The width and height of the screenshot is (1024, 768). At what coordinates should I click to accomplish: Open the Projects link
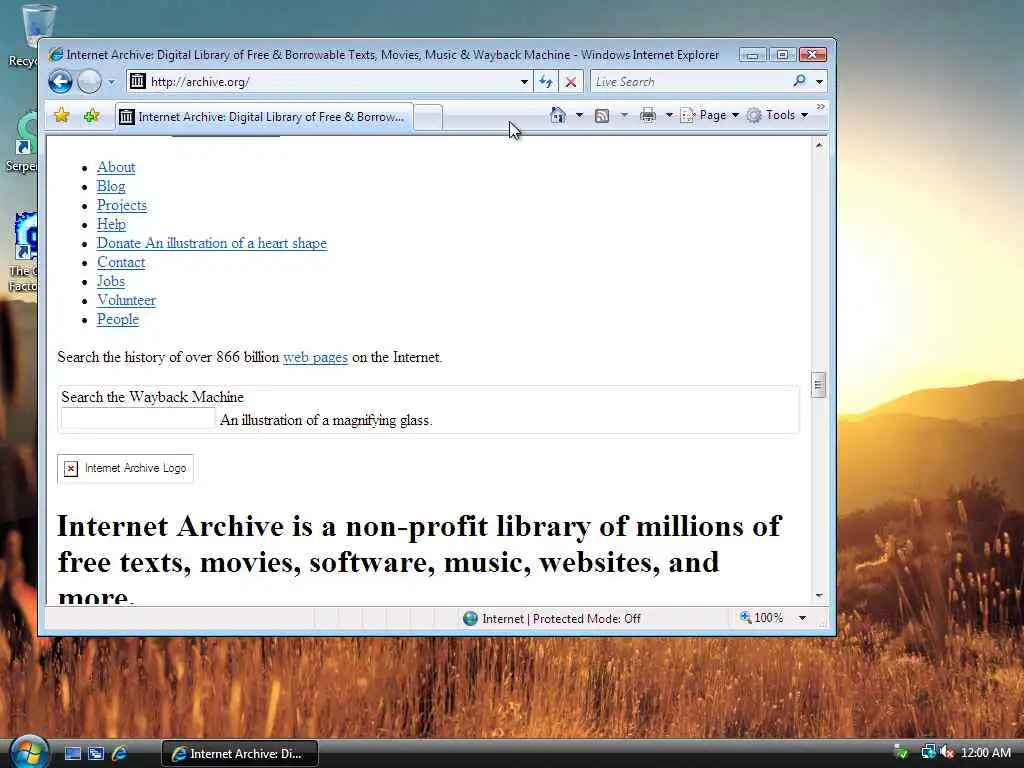pos(121,205)
